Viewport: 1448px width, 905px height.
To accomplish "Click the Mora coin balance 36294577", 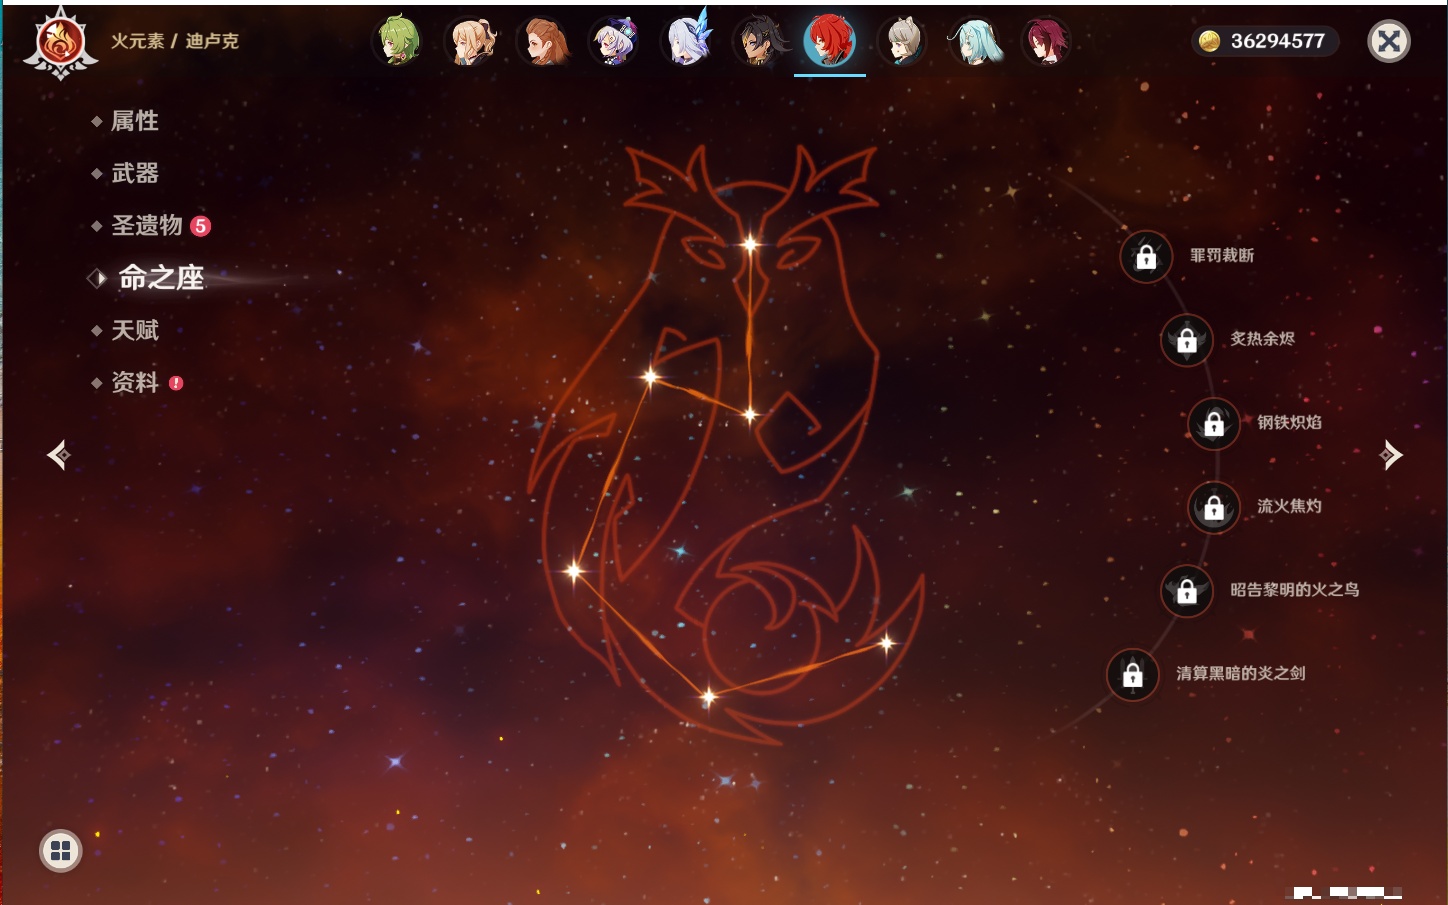I will coord(1265,41).
